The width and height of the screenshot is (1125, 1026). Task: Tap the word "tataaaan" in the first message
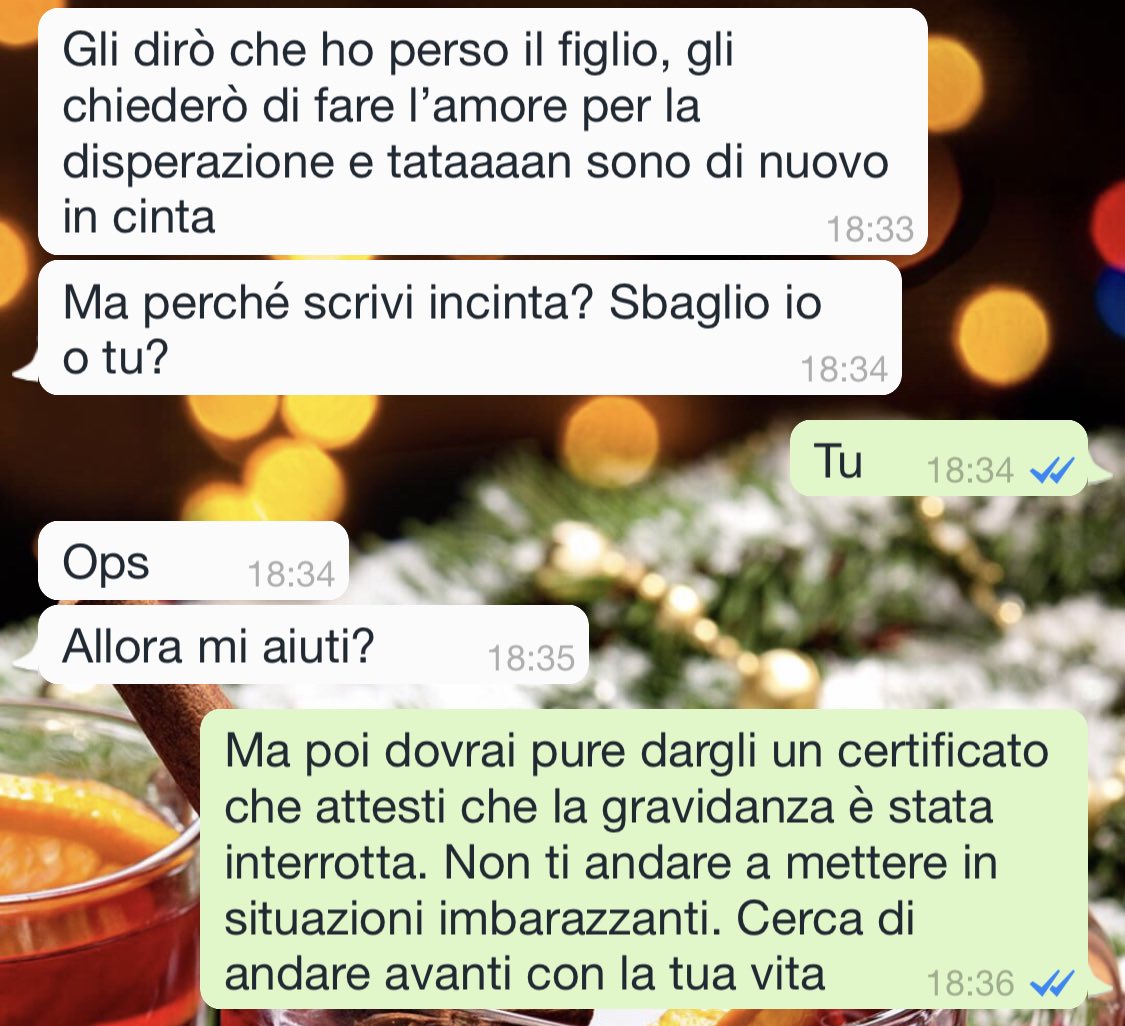click(479, 162)
